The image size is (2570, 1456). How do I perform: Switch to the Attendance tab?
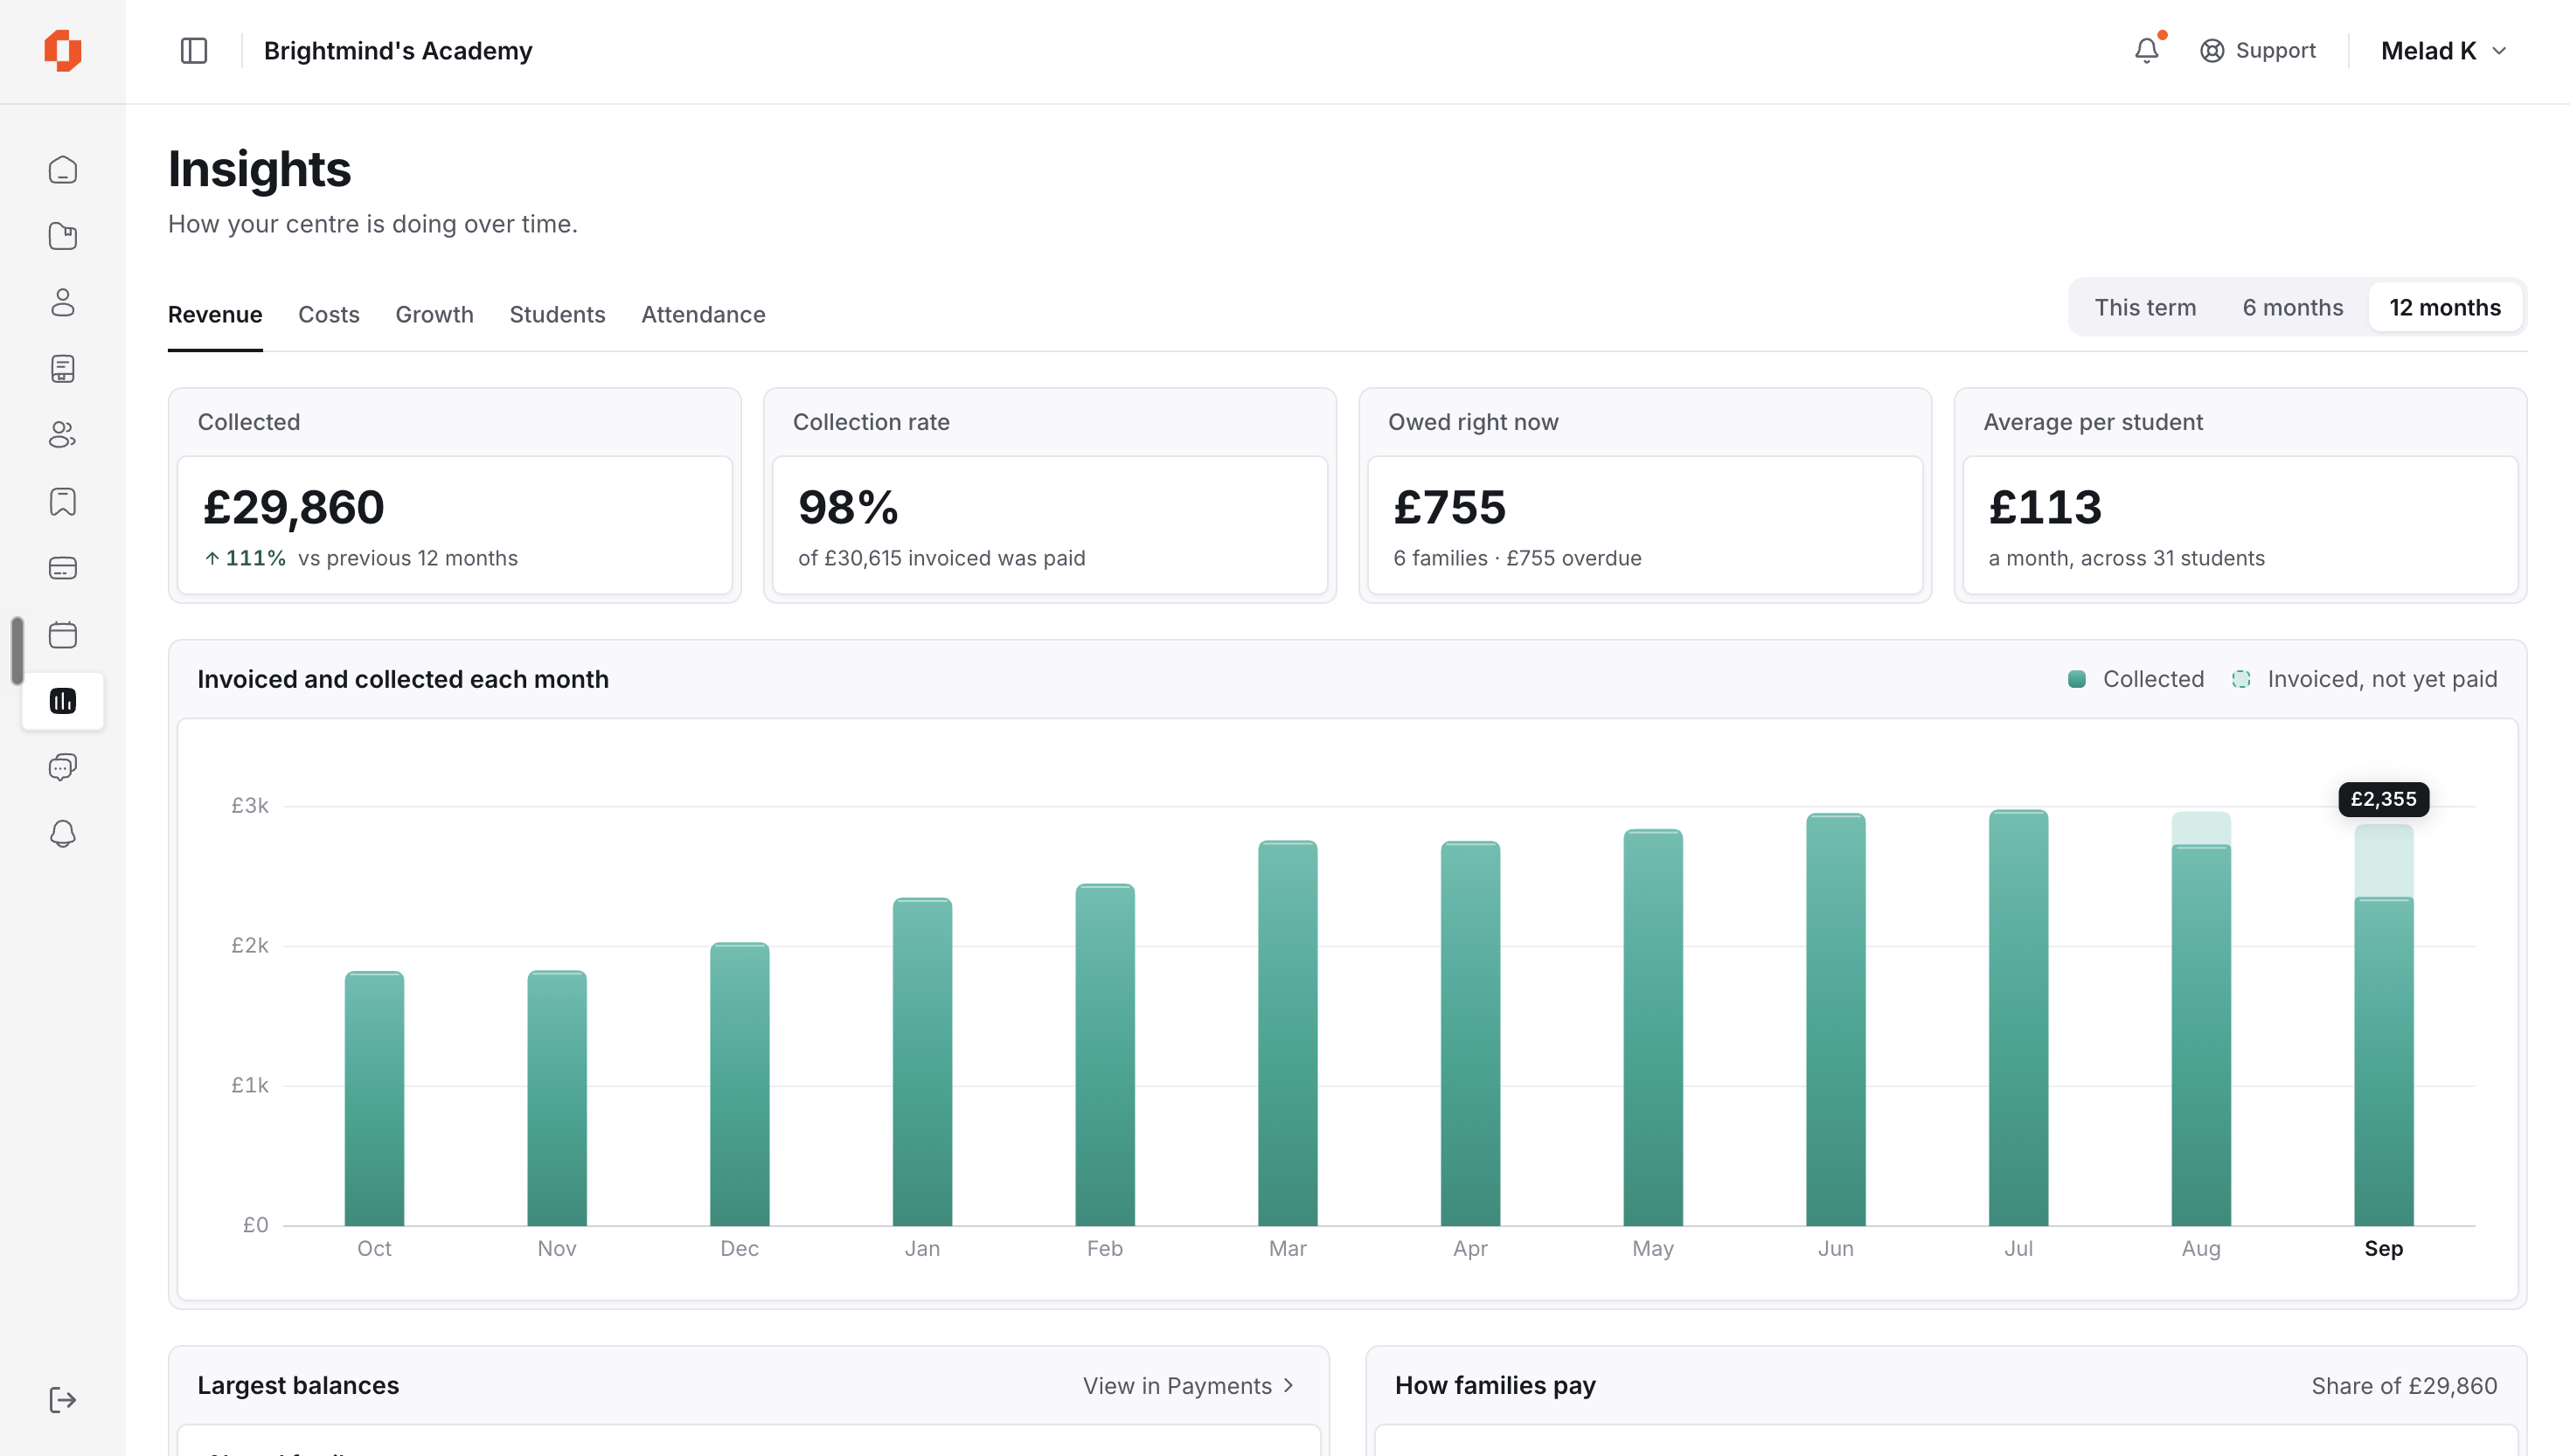(703, 314)
